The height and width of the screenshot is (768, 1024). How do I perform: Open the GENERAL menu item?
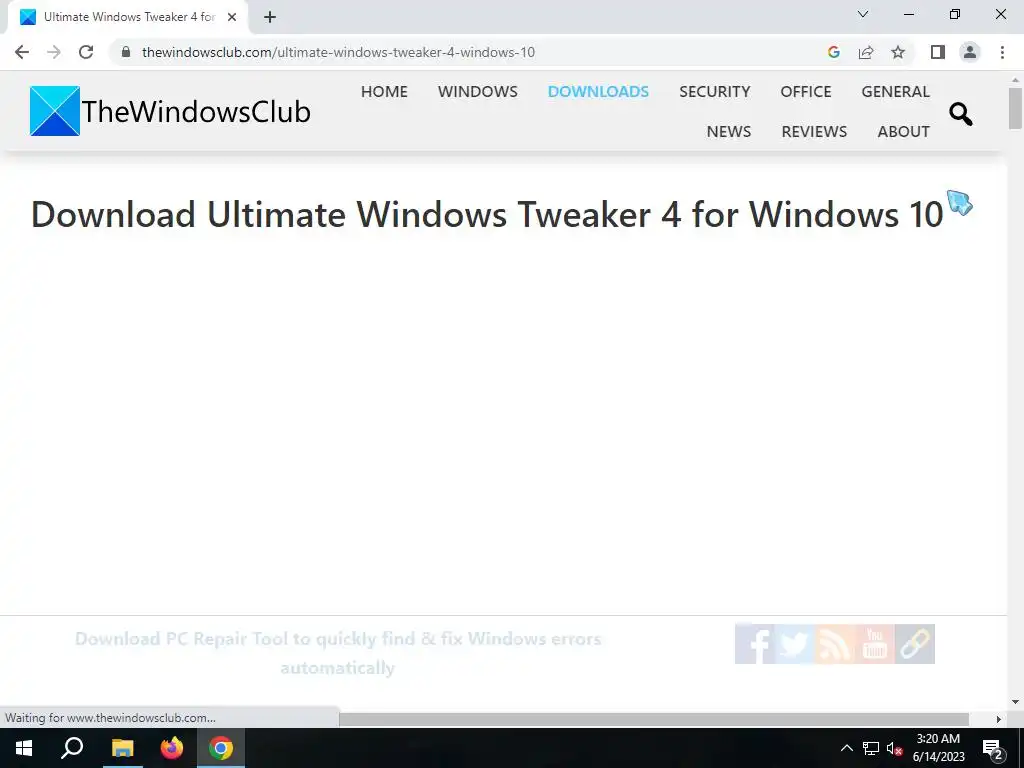coord(895,91)
